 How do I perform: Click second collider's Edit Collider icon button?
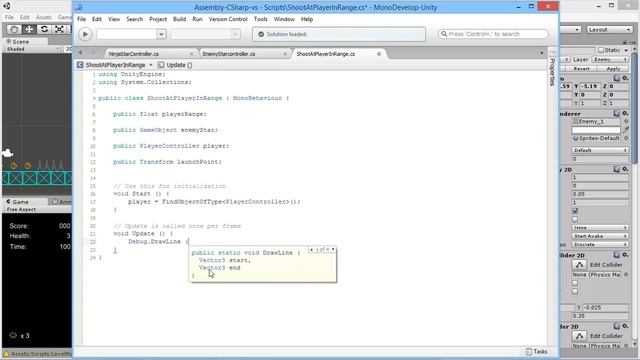tap(579, 336)
